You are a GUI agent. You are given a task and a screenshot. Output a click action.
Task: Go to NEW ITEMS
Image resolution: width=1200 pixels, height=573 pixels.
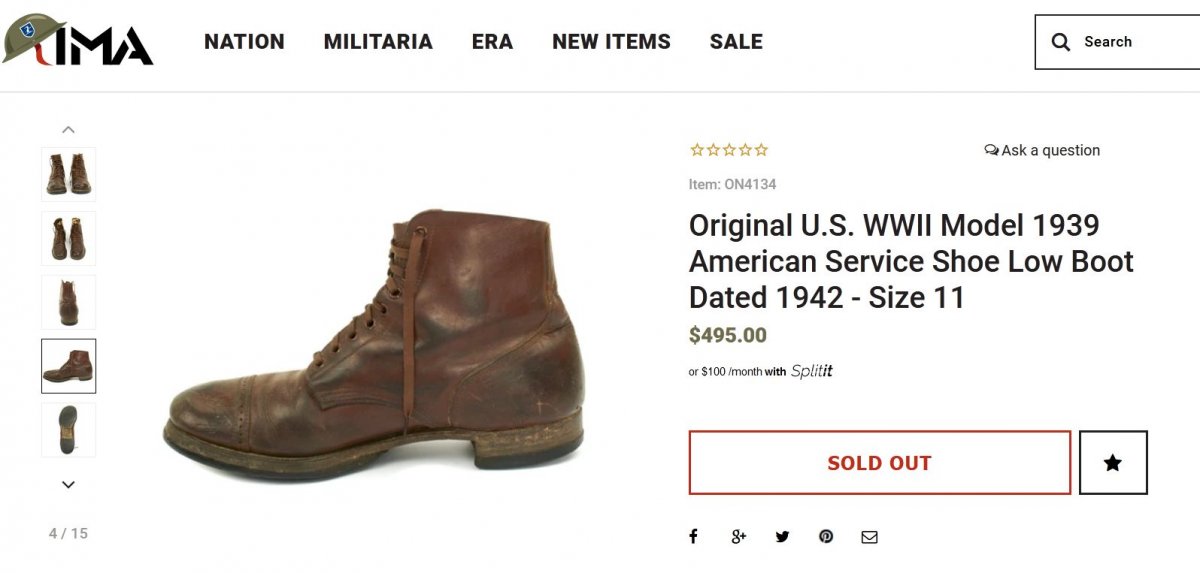(x=611, y=42)
